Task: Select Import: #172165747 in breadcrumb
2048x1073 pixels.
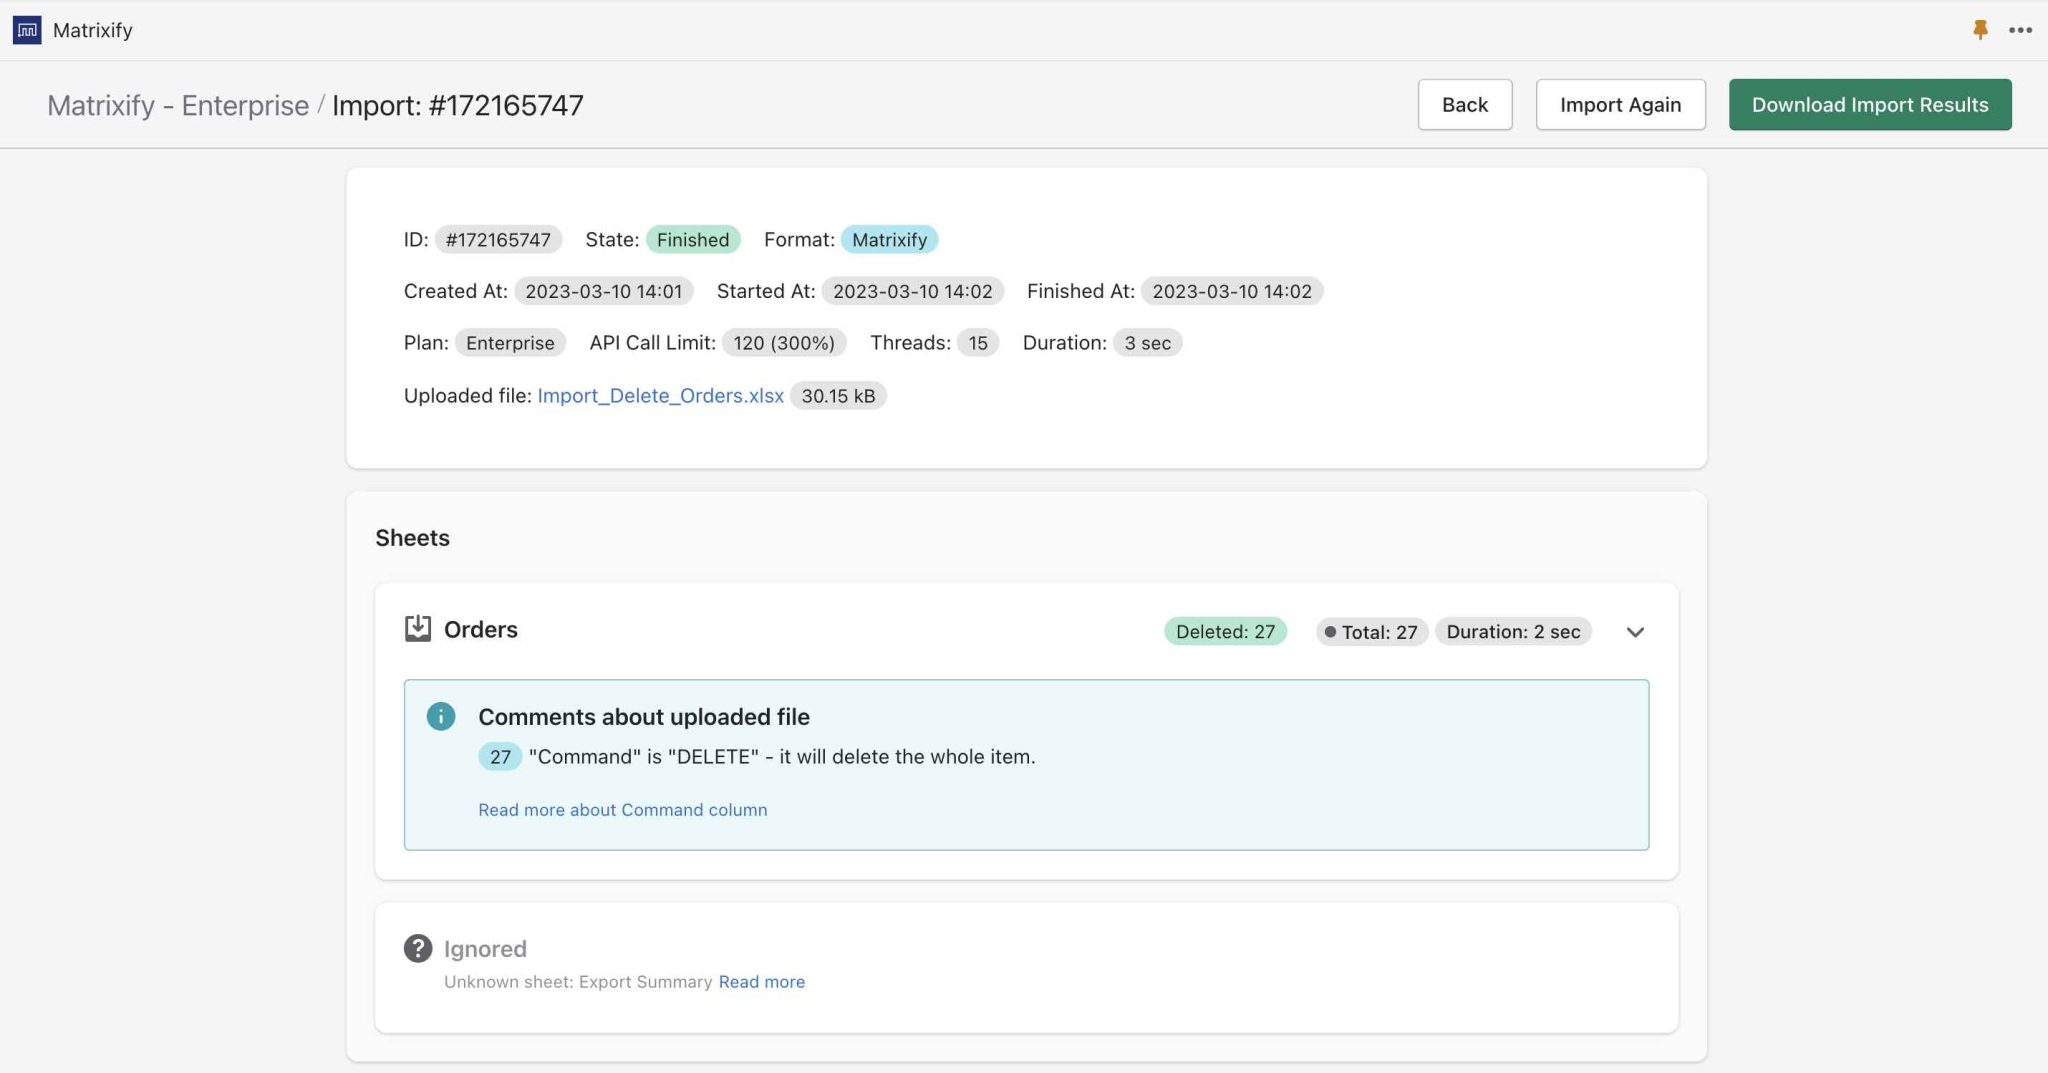Action: point(458,105)
